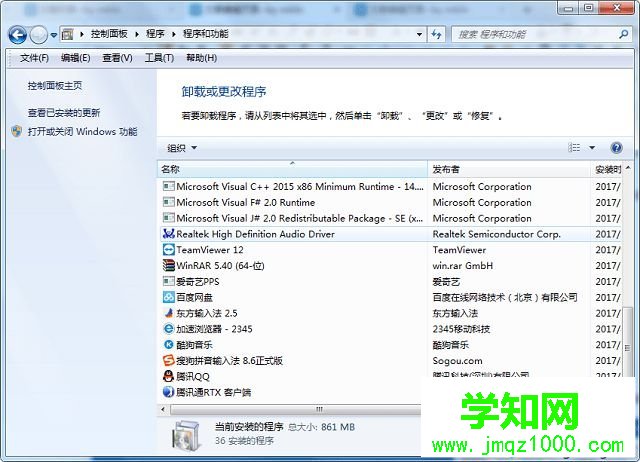The width and height of the screenshot is (640, 462).
Task: Click the 腾讯通RTX 客户端 icon
Action: point(169,392)
